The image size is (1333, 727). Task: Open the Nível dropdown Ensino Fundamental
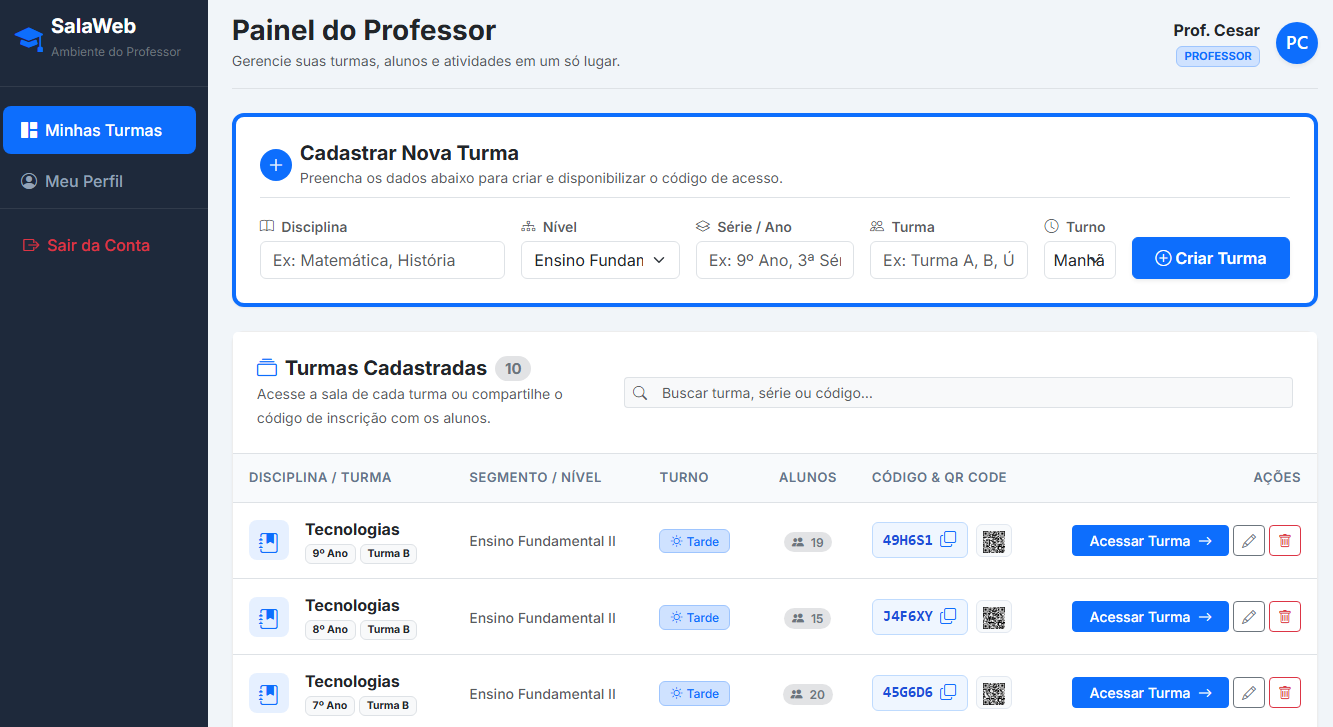600,260
